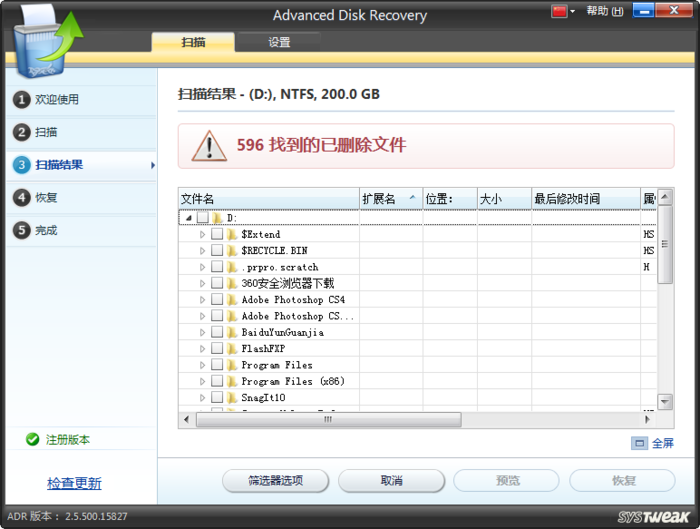Go to step 4 恢复
The height and width of the screenshot is (529, 700).
pos(81,197)
